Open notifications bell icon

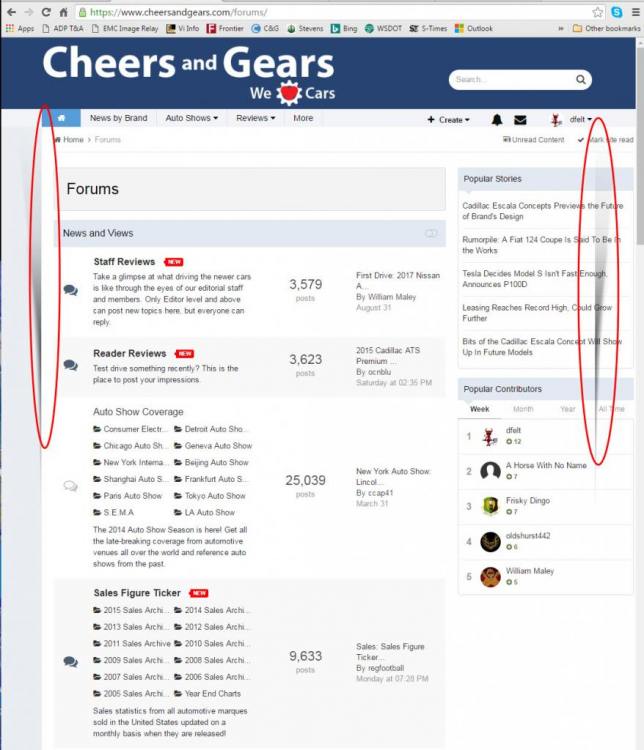coord(497,120)
